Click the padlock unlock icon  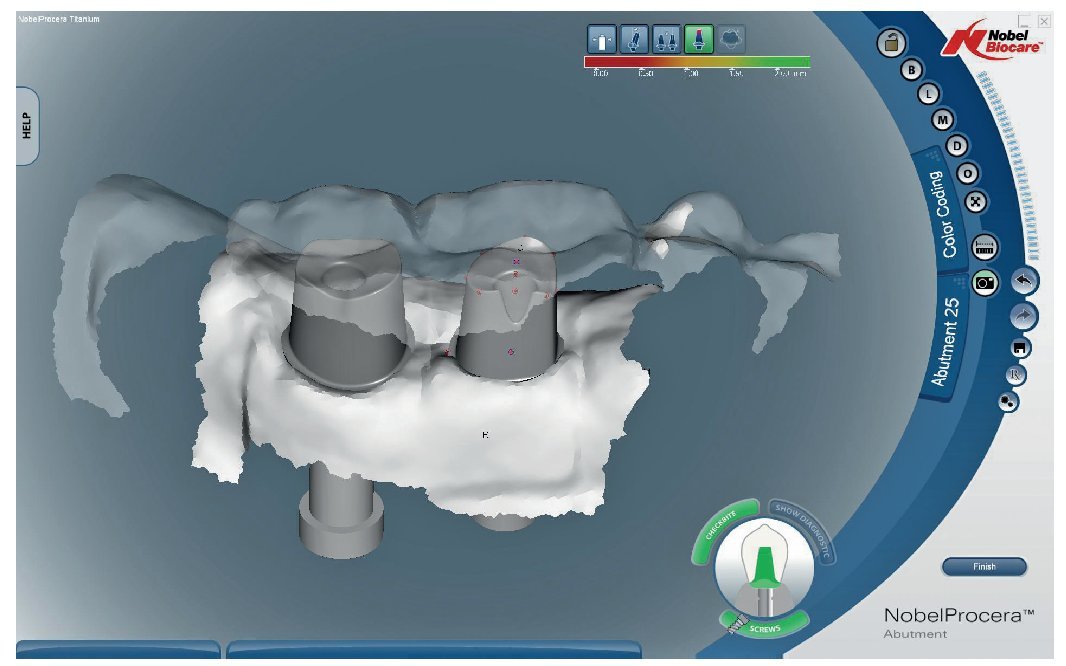pyautogui.click(x=889, y=43)
